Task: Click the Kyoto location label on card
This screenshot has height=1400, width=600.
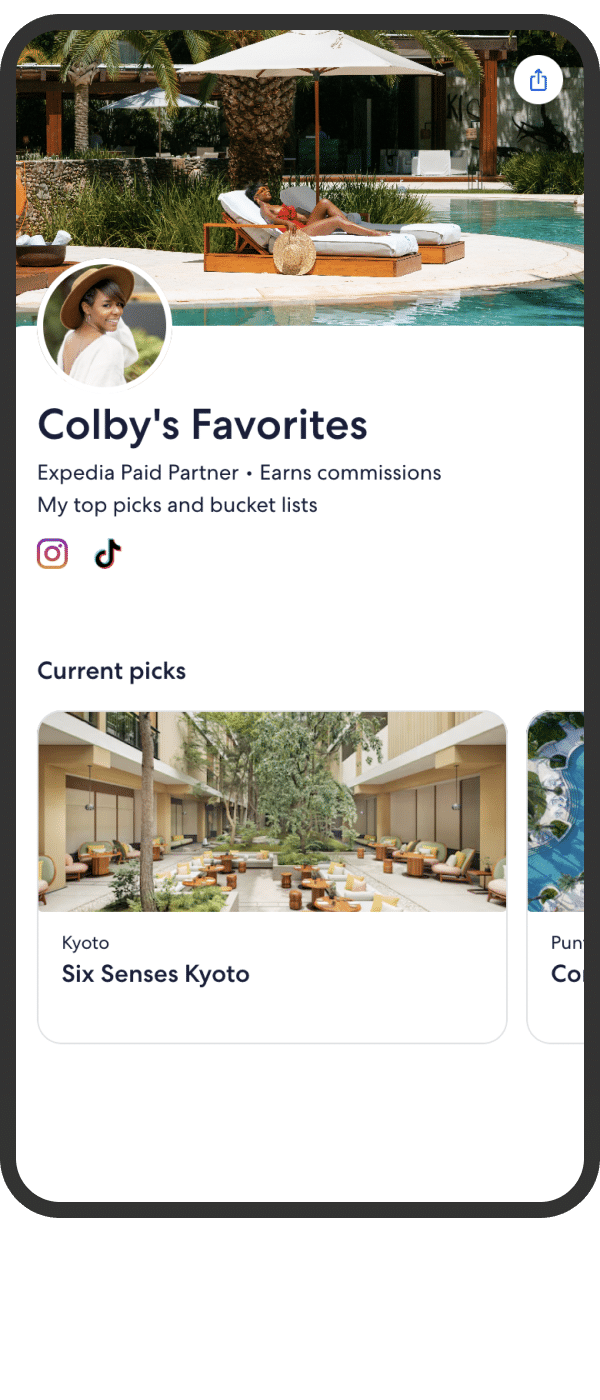Action: point(85,943)
